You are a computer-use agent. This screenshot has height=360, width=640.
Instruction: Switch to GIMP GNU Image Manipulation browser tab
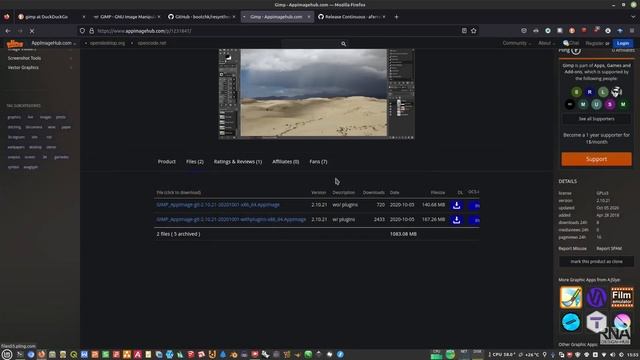[127, 17]
